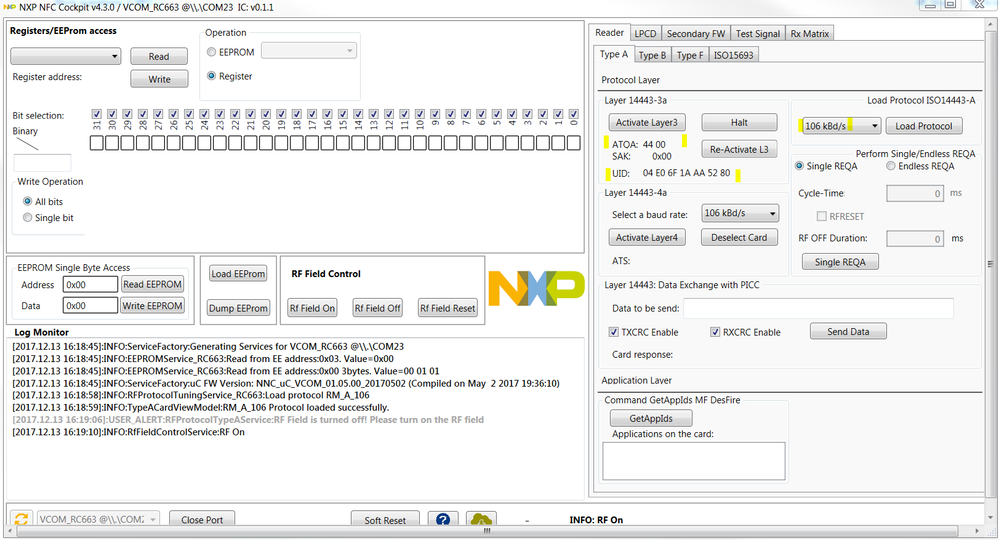Click the Soft Reset button
This screenshot has width=999, height=540.
click(385, 519)
